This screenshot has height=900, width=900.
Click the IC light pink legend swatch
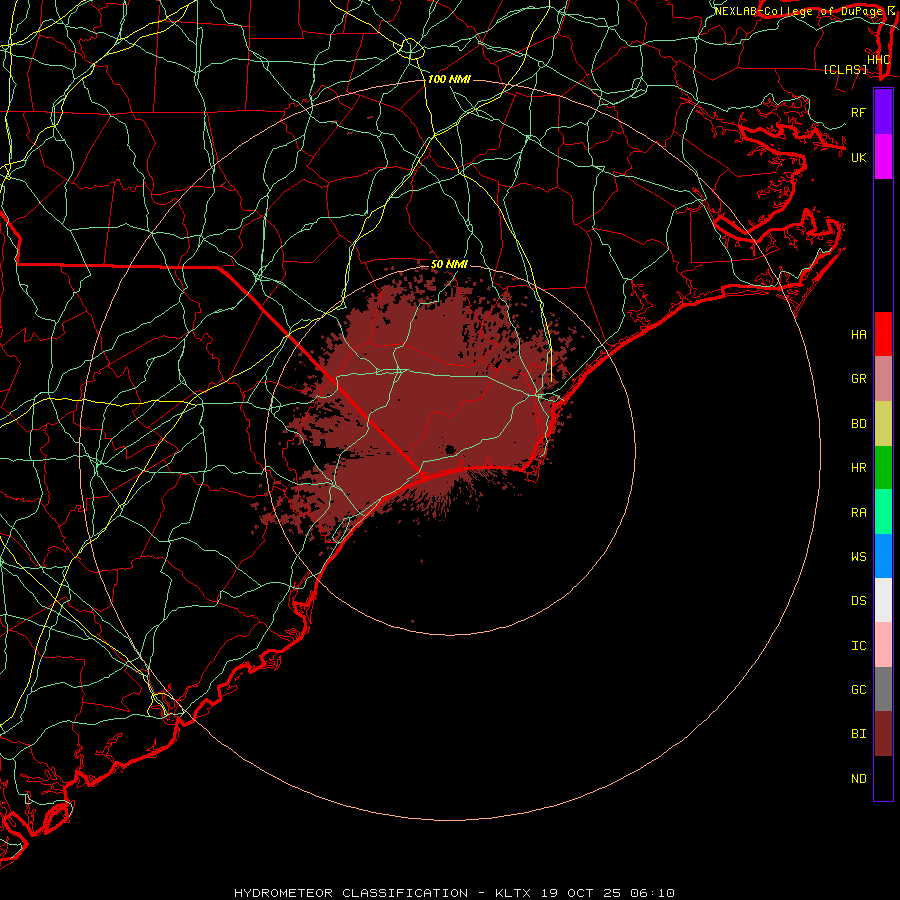click(883, 645)
